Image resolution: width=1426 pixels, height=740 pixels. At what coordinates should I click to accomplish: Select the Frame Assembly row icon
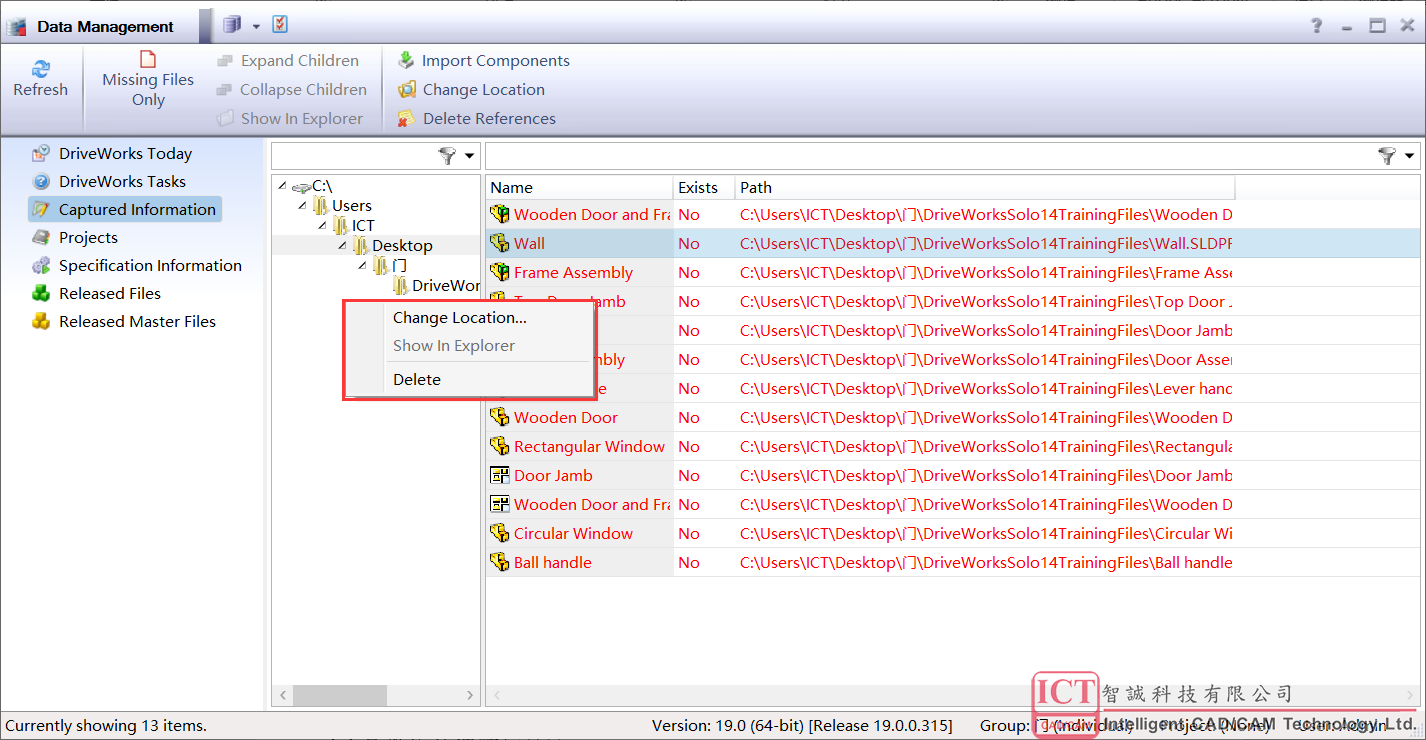tap(500, 272)
